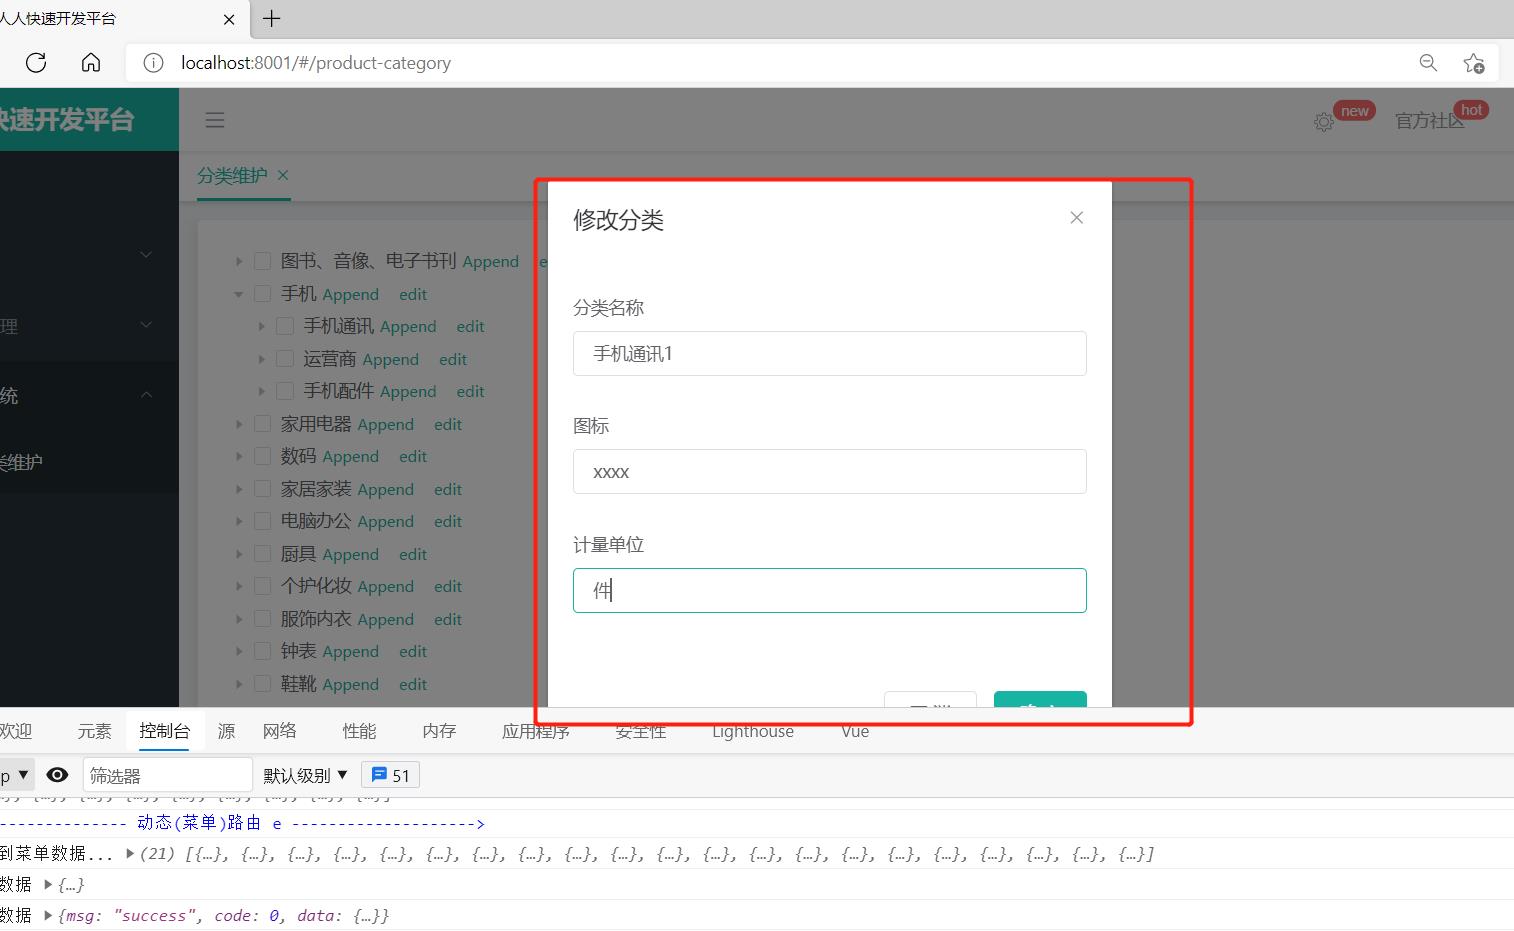Switch to the 控制台 devtools tab

click(x=165, y=731)
